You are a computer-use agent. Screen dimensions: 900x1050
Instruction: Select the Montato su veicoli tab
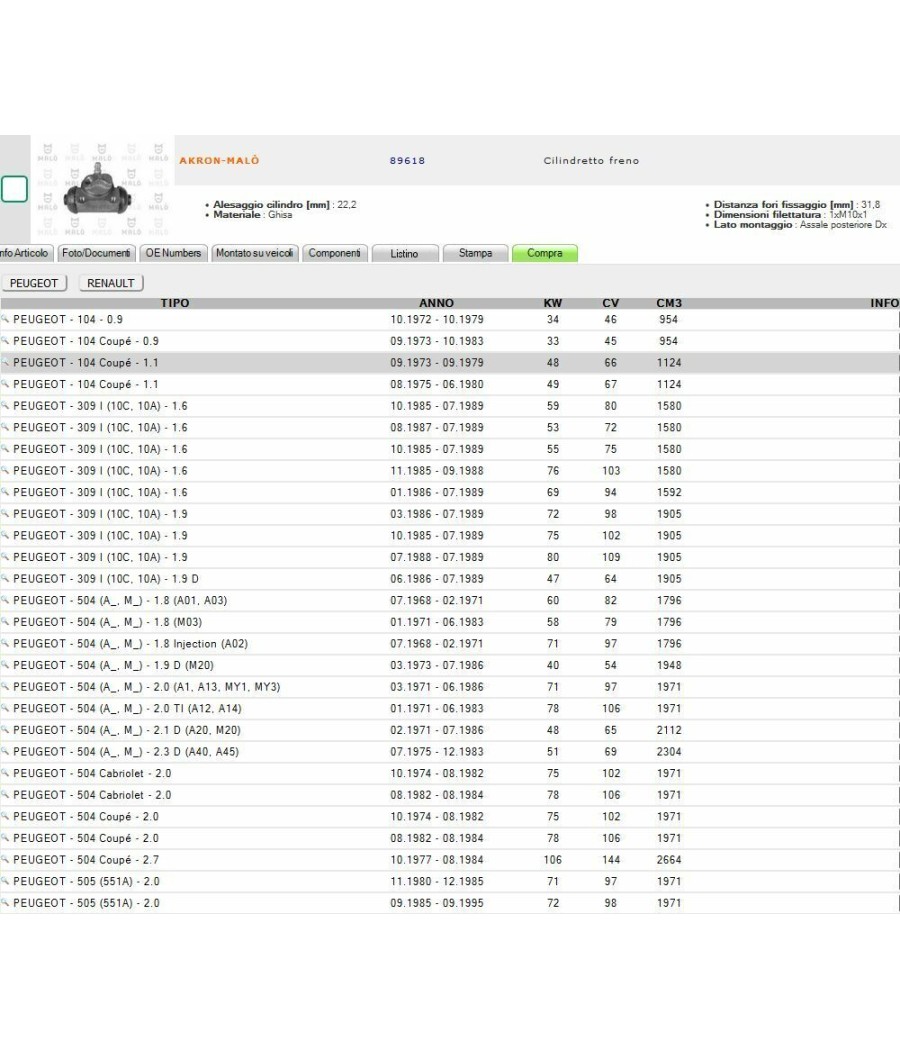click(254, 253)
